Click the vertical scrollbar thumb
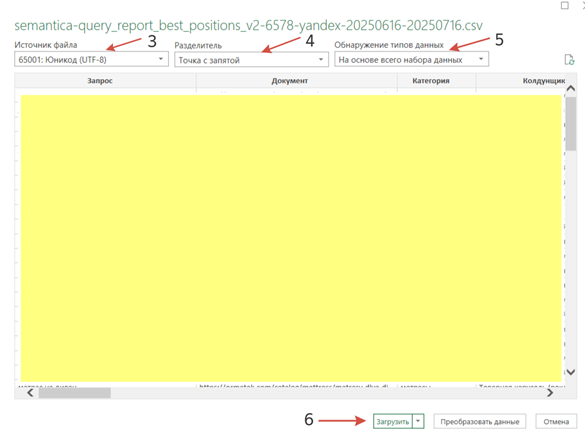 pos(571,124)
